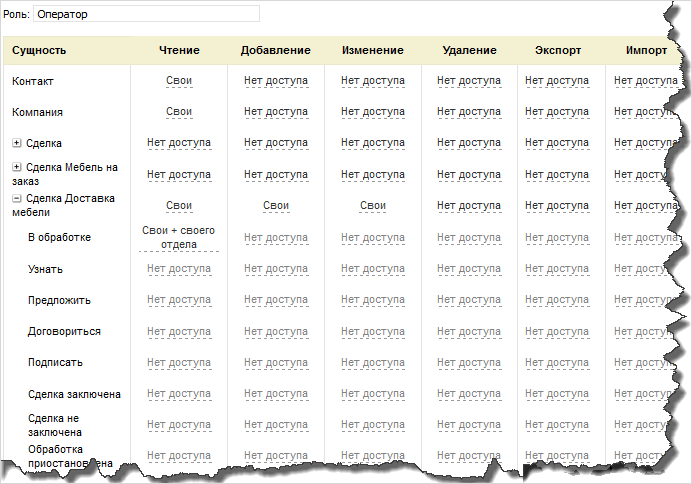Set Сделка не заключена Чтение access
The height and width of the screenshot is (484, 692).
(x=179, y=425)
